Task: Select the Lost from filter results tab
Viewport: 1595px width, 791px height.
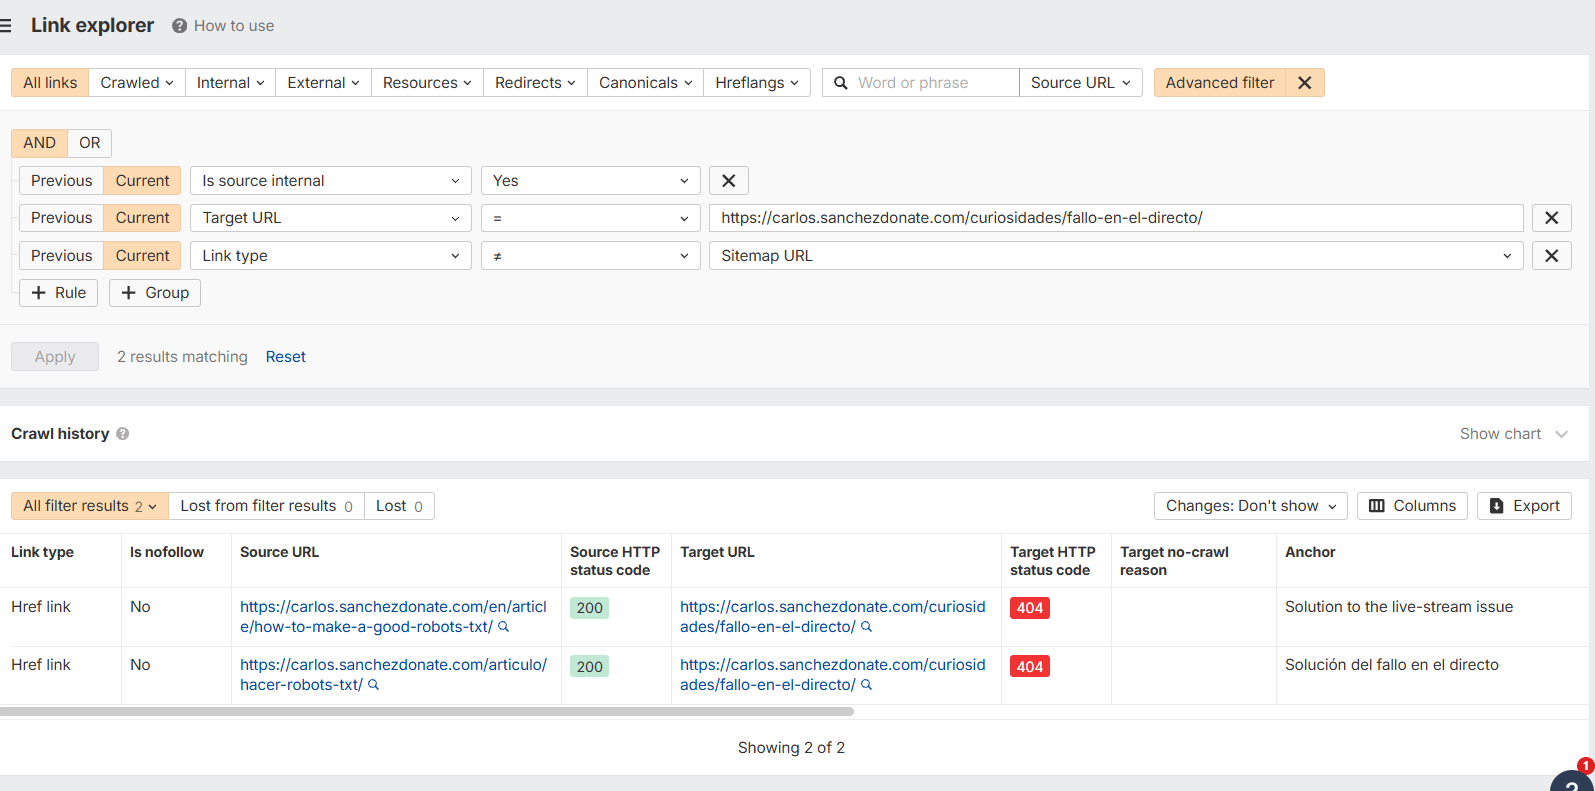Action: click(266, 506)
